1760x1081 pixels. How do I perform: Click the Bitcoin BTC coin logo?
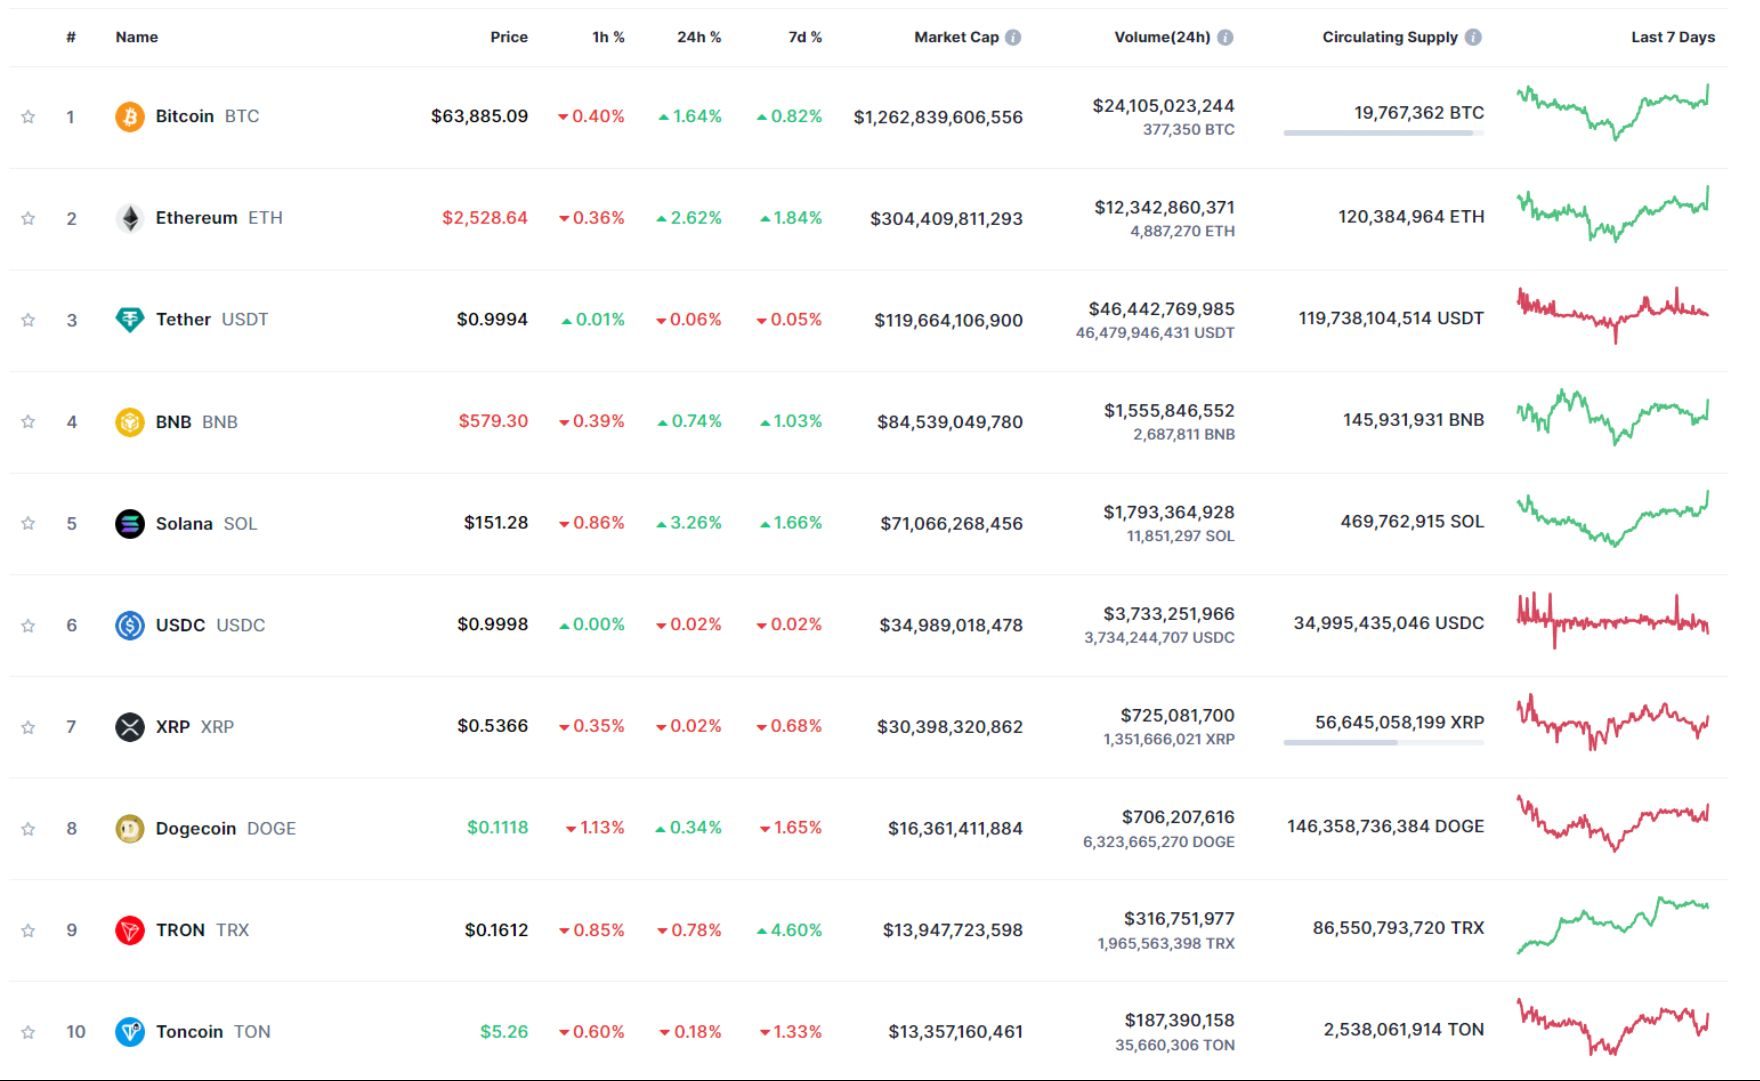(129, 115)
